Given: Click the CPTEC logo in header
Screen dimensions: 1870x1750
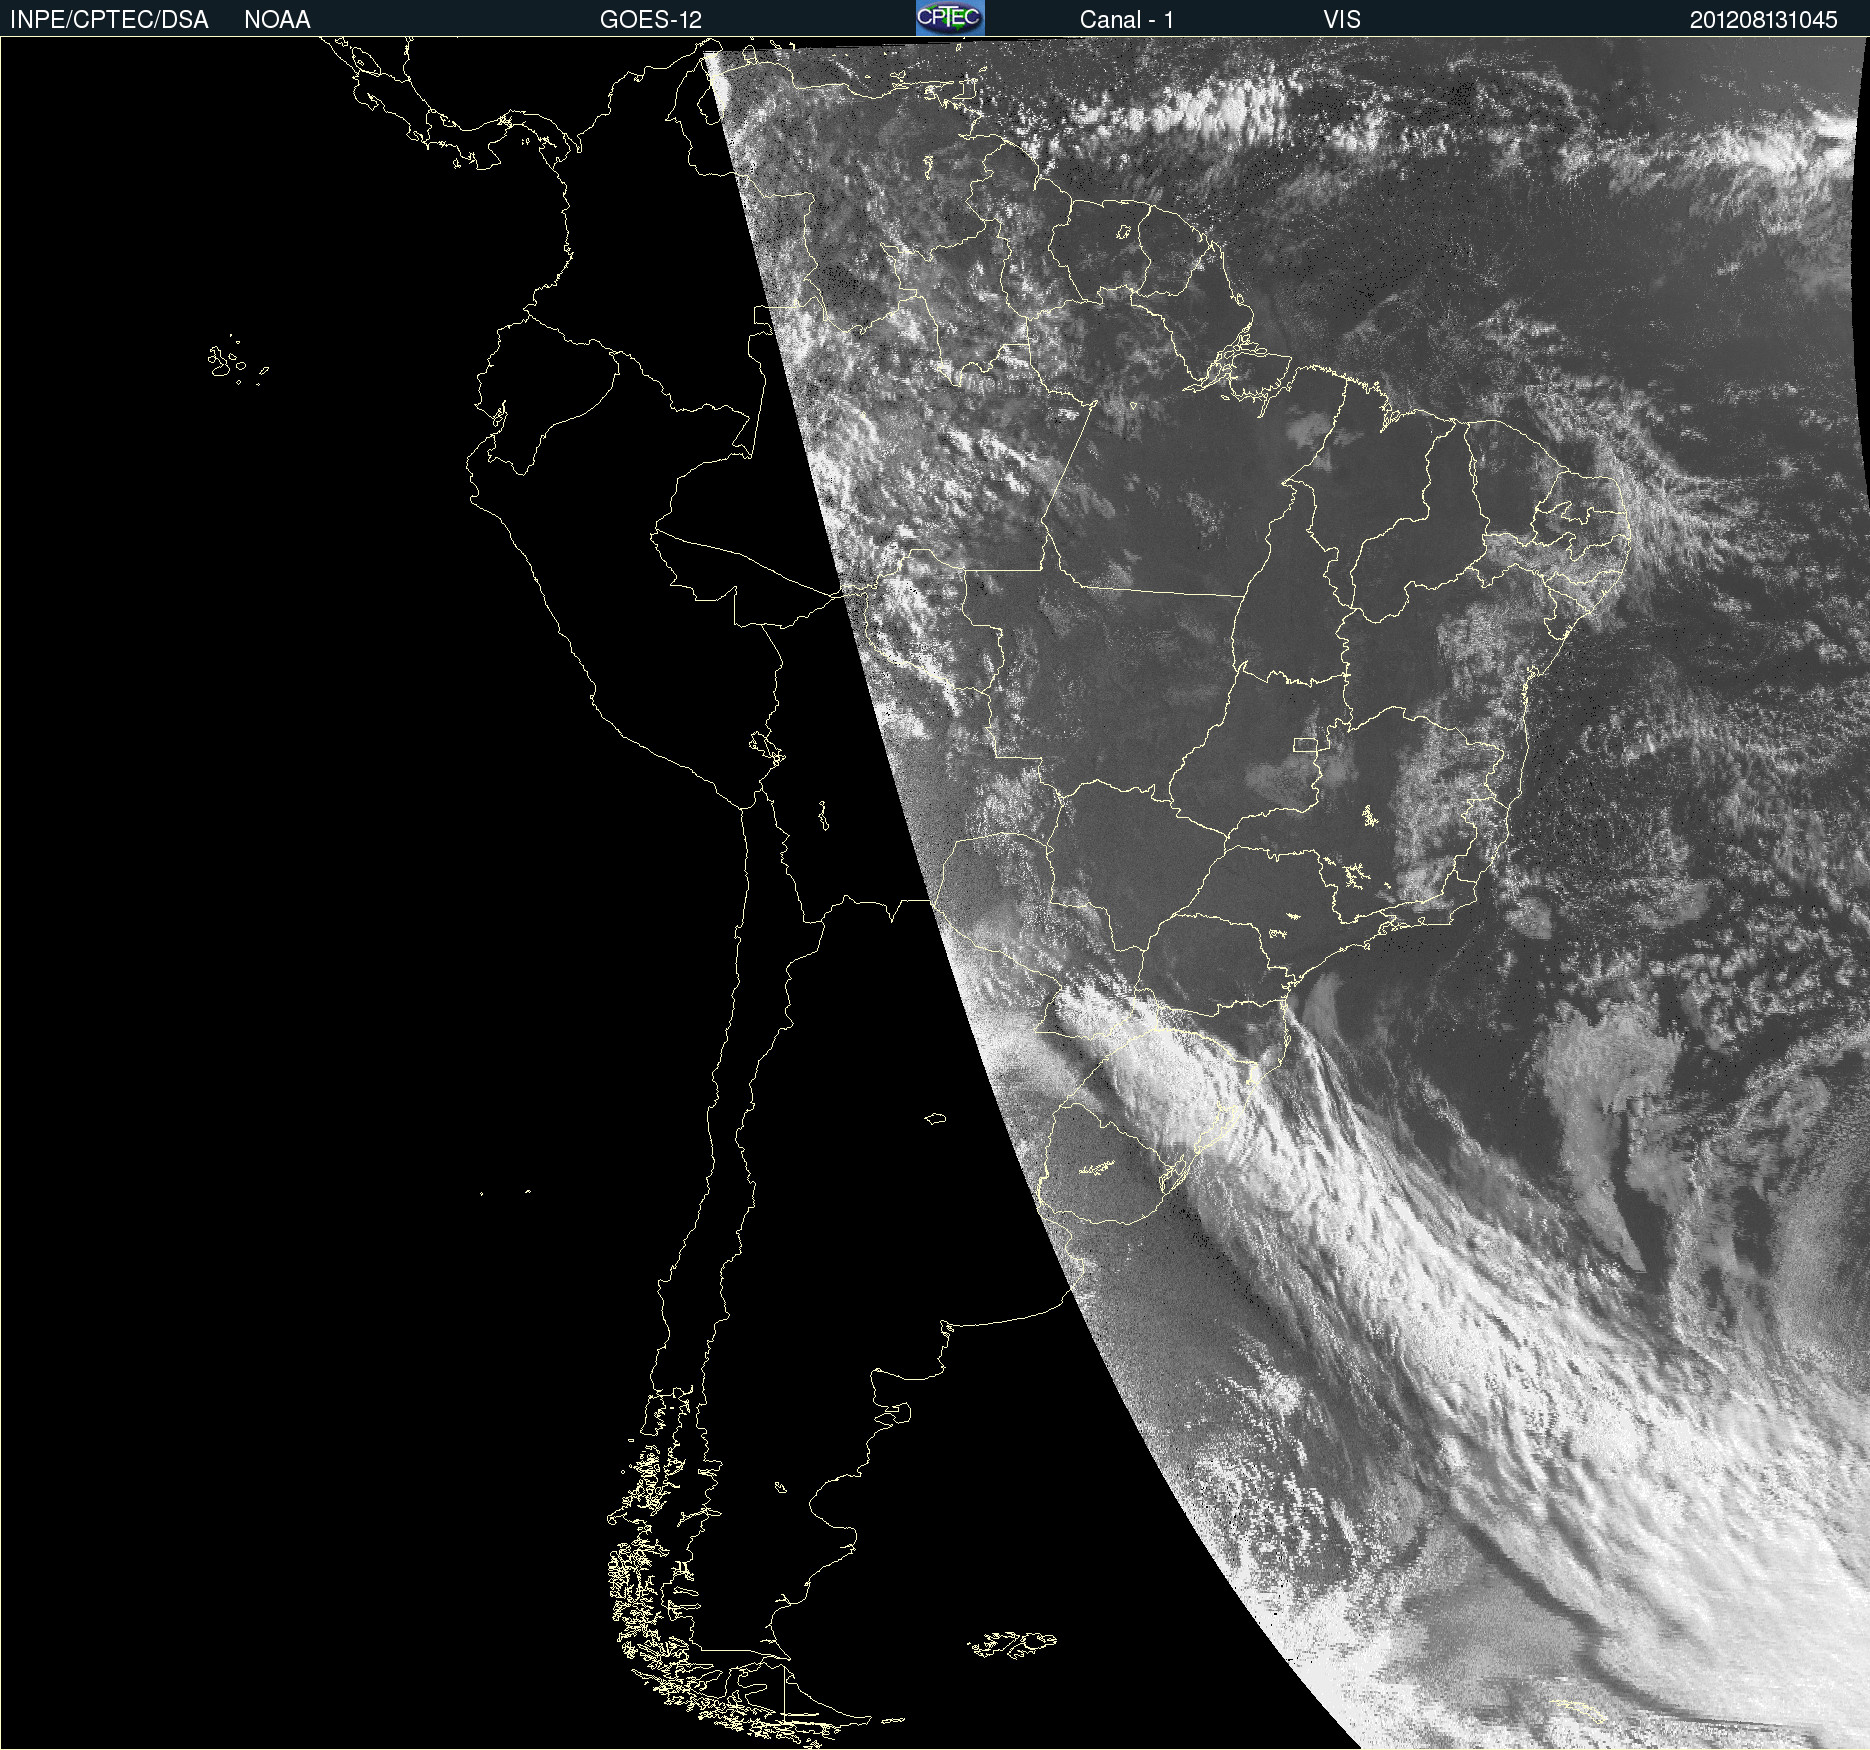Looking at the screenshot, I should [x=950, y=18].
